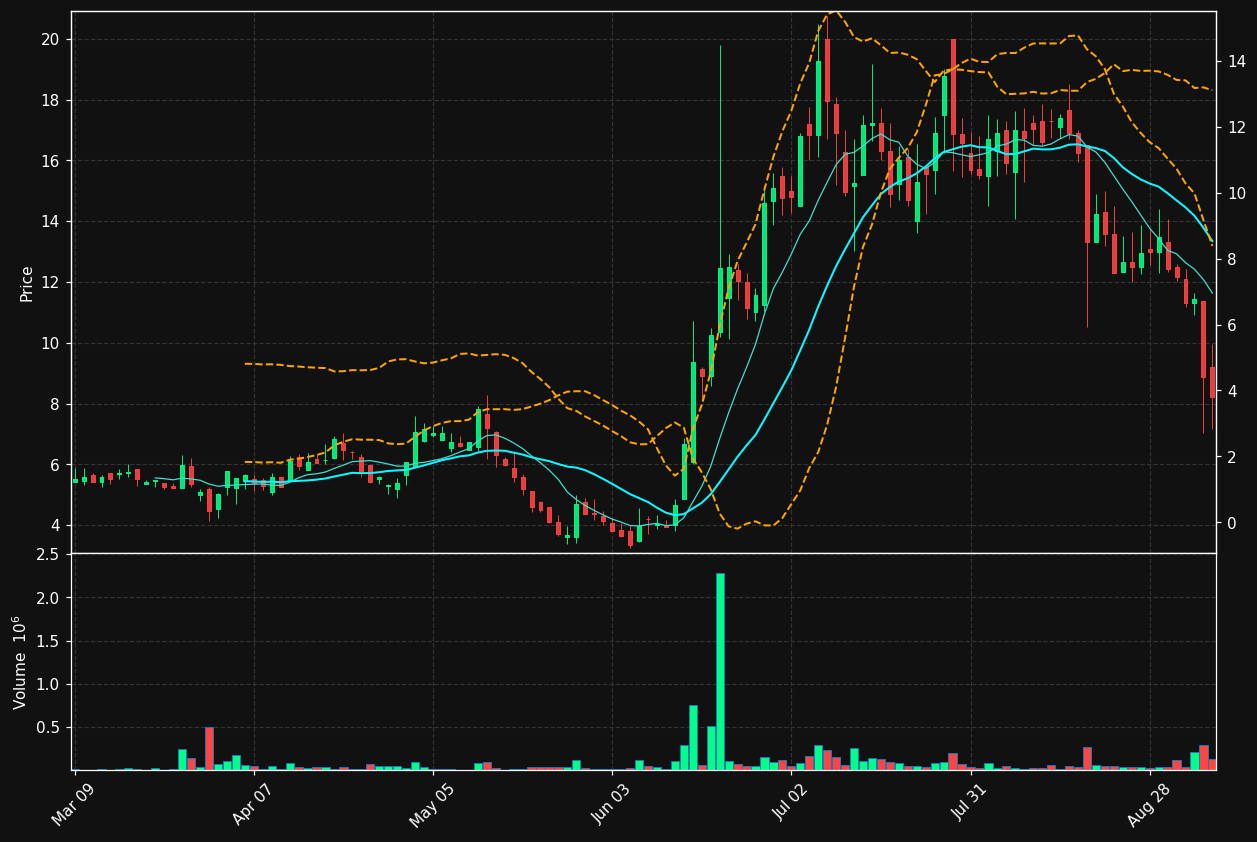Click the 12 tick on the Price axis

[50, 283]
